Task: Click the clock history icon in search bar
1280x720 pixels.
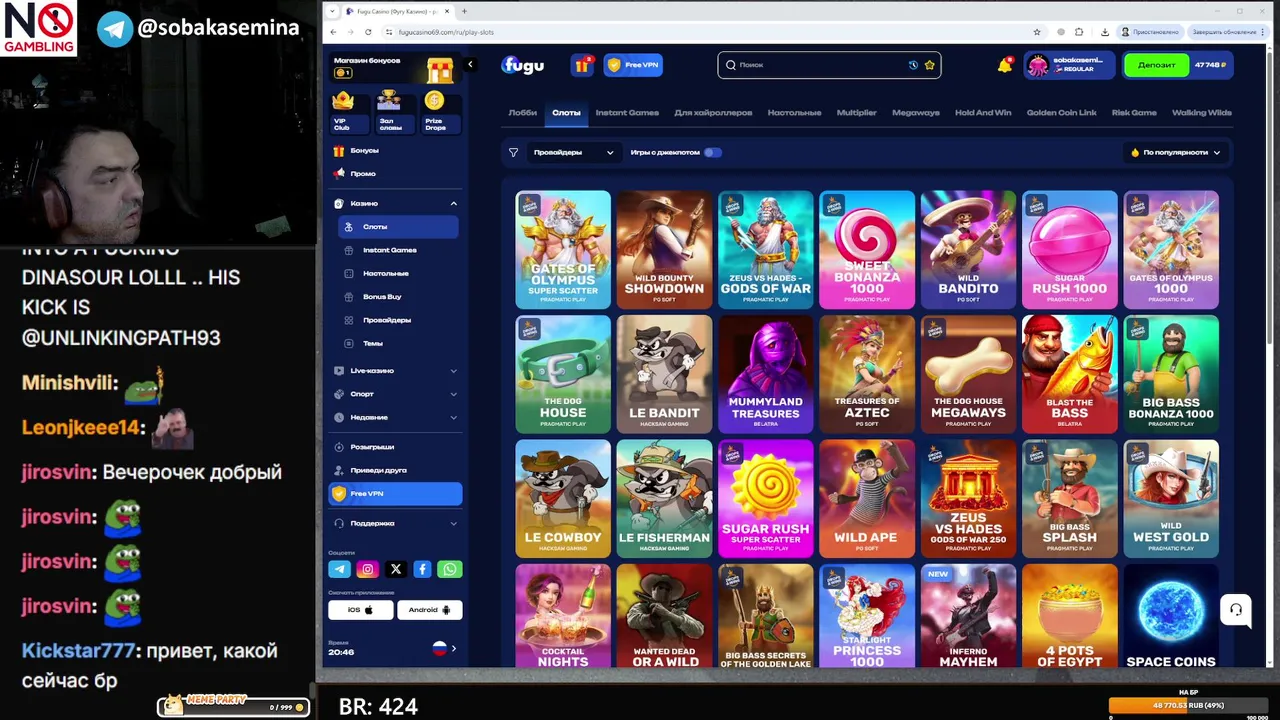Action: [913, 65]
